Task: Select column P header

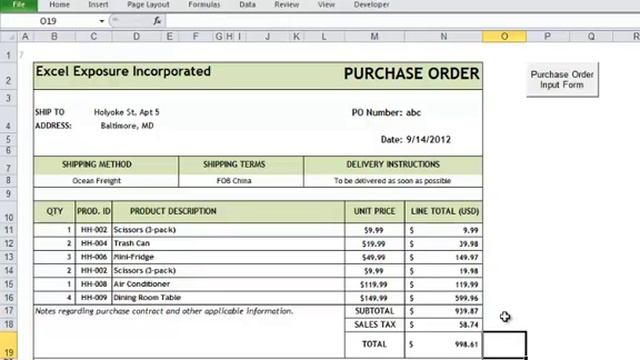Action: pos(547,37)
